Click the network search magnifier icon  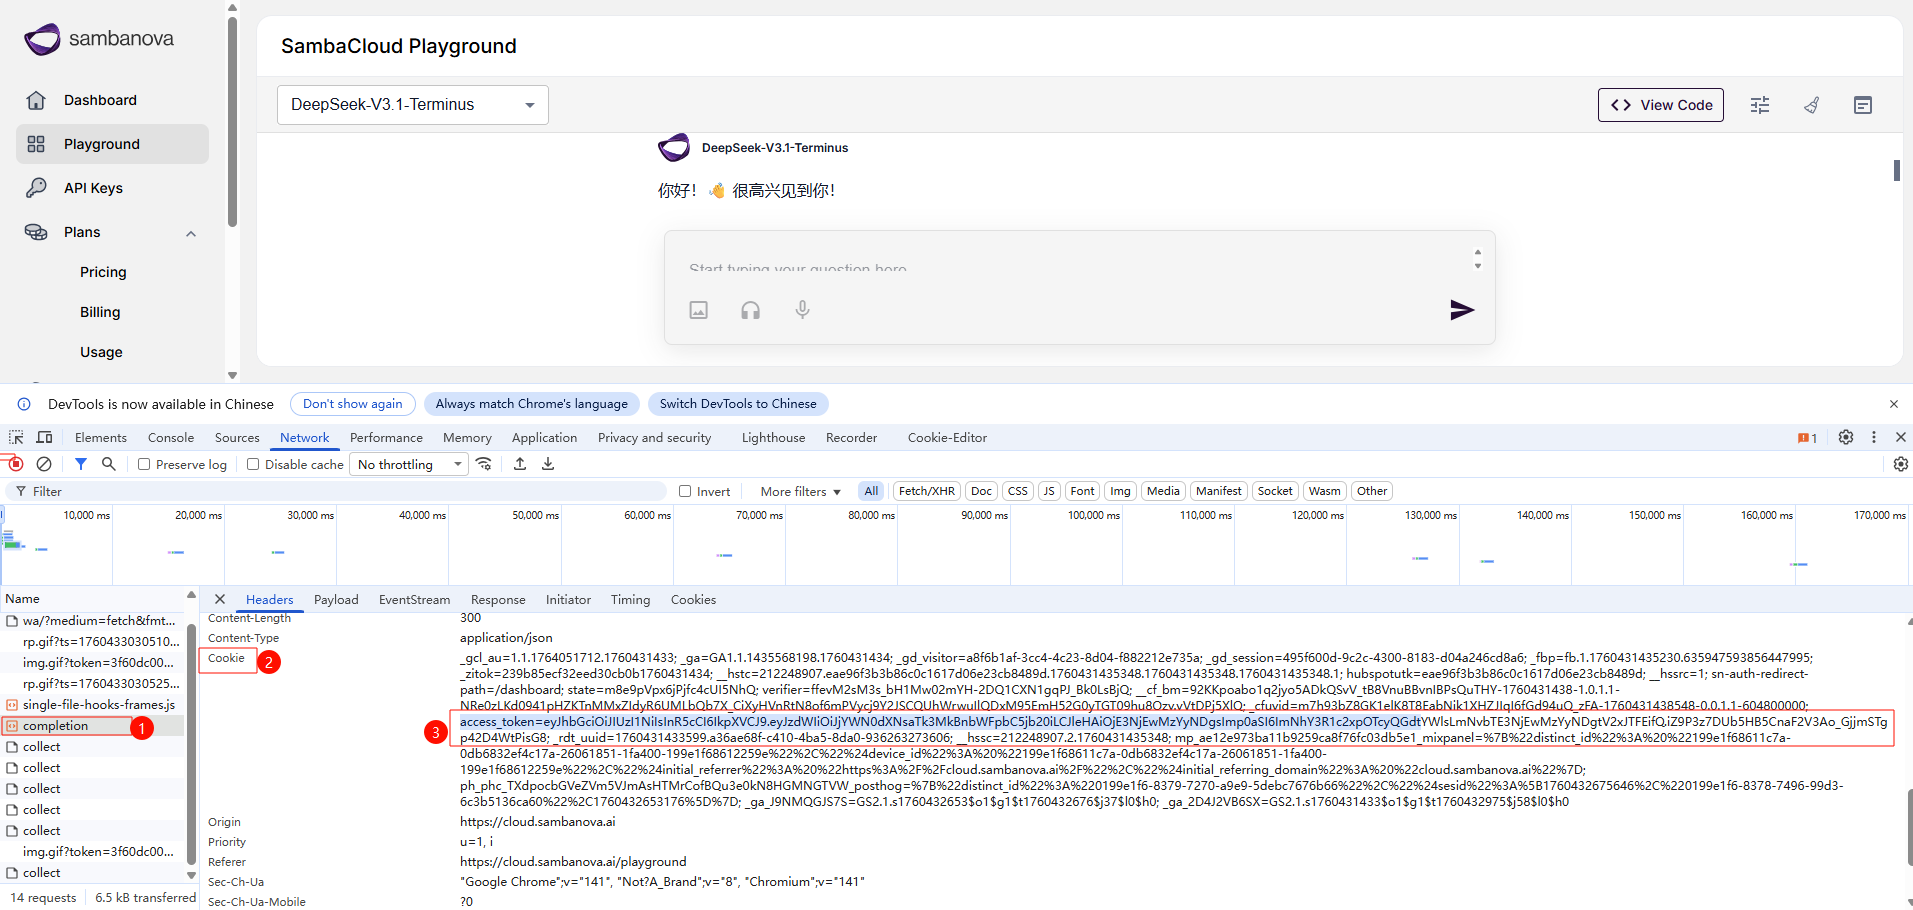click(x=109, y=464)
